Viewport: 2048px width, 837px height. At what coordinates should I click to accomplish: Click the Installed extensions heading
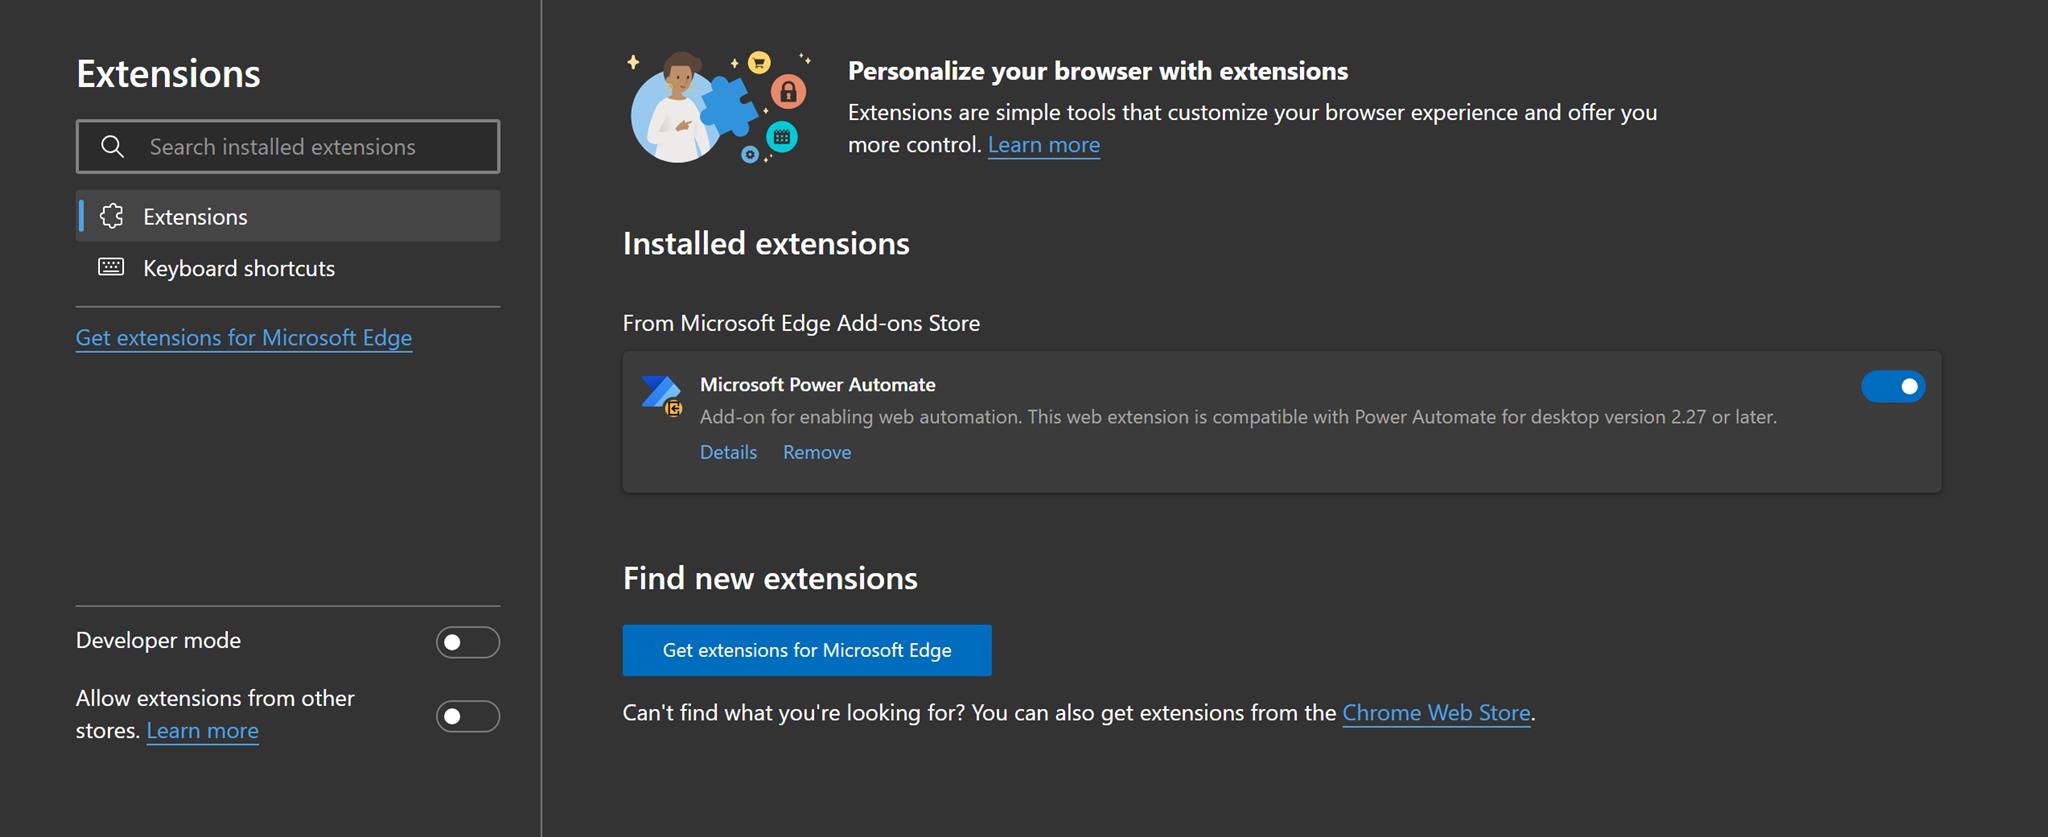pyautogui.click(x=766, y=244)
